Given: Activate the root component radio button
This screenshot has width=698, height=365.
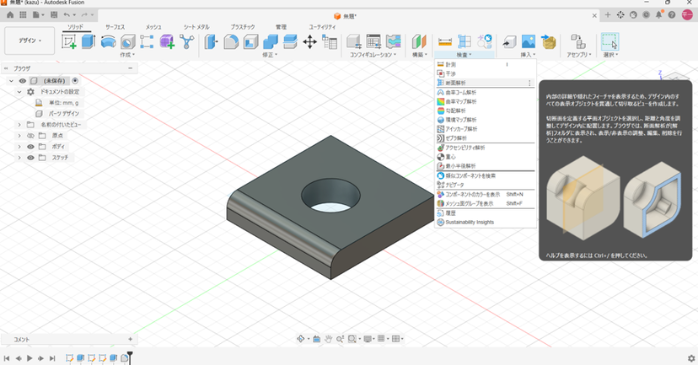Looking at the screenshot, I should pos(75,81).
